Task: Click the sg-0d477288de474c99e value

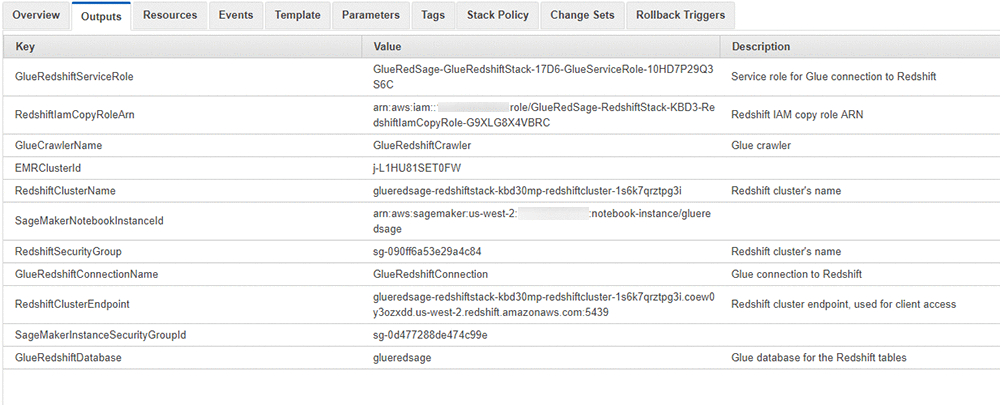Action: pyautogui.click(x=430, y=335)
